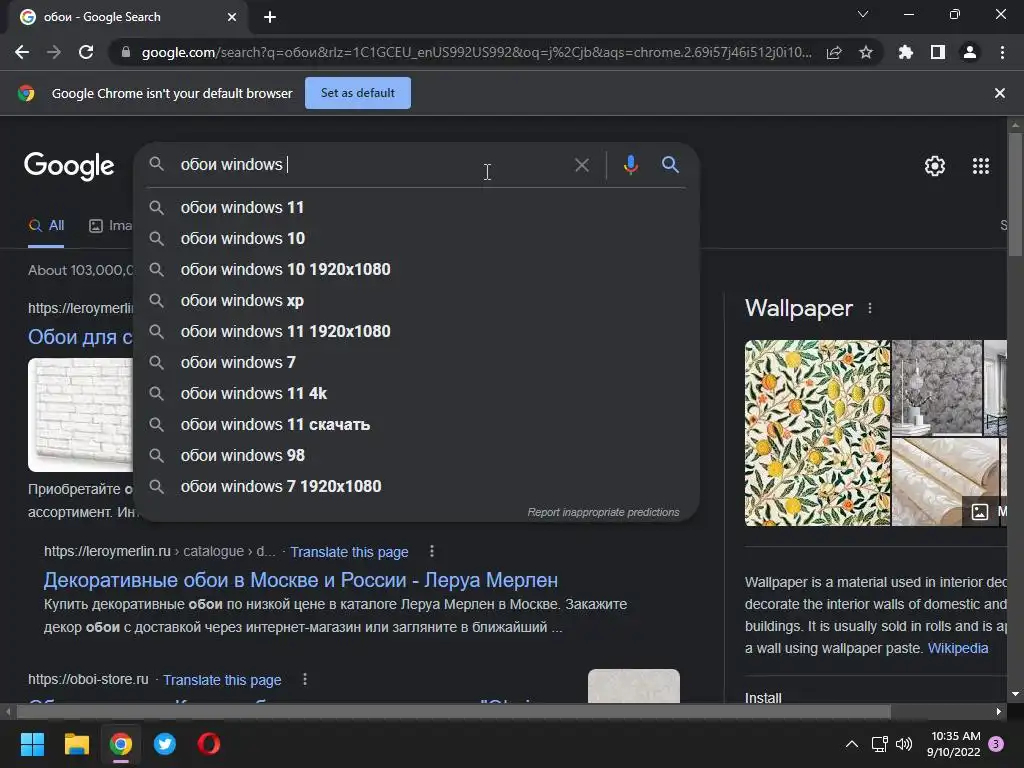
Task: View site information lock icon
Action: (126, 52)
